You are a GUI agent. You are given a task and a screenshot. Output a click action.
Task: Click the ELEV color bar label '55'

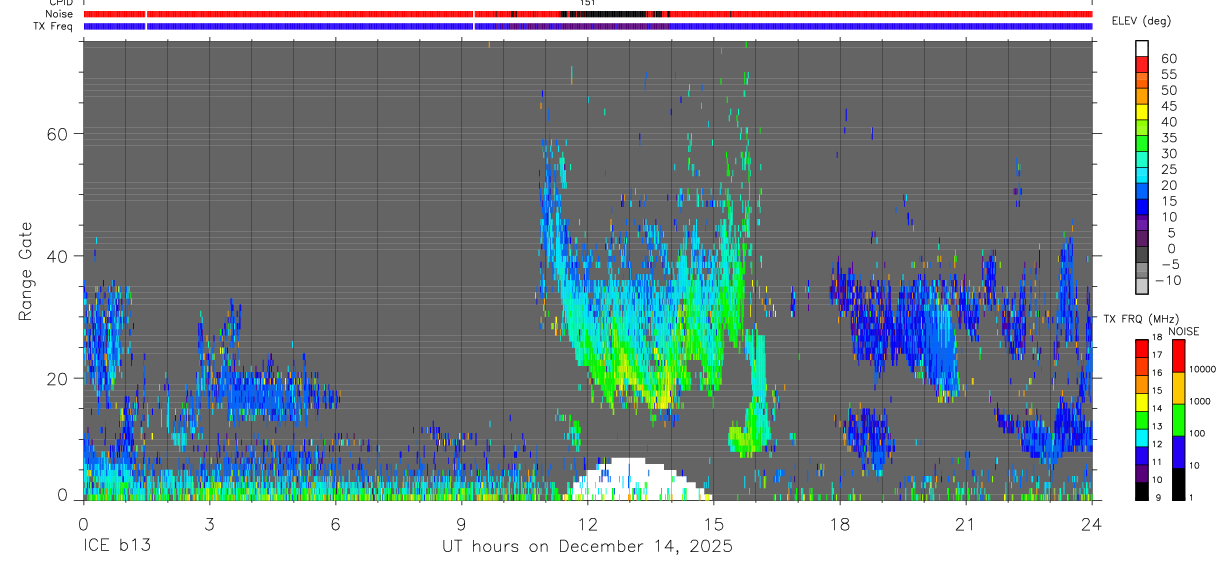pyautogui.click(x=1168, y=74)
